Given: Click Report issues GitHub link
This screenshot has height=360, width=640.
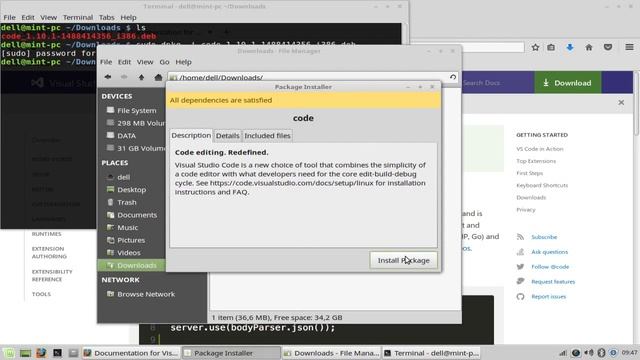Looking at the screenshot, I should (x=549, y=297).
